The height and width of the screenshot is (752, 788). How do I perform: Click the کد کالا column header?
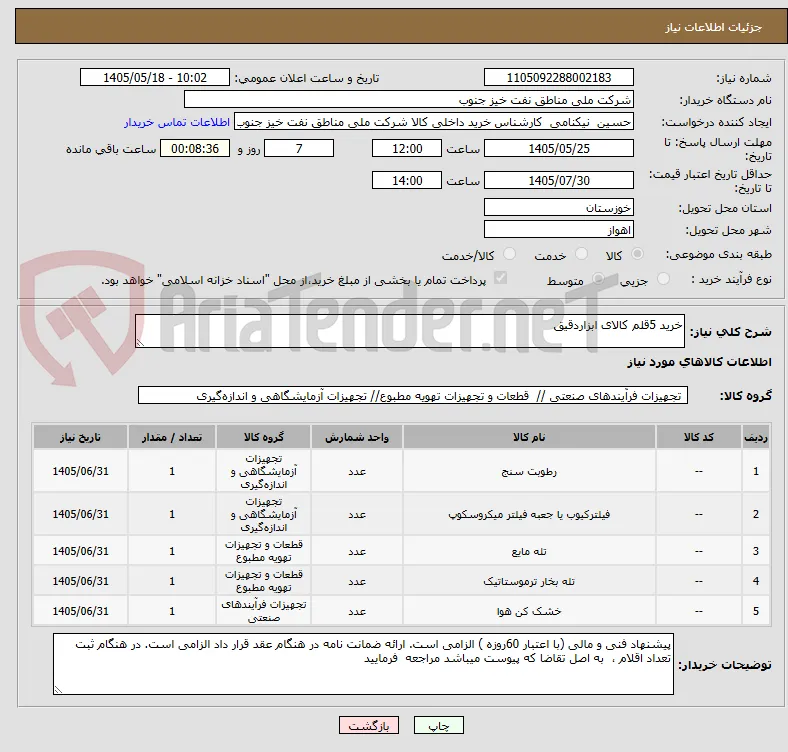[699, 437]
